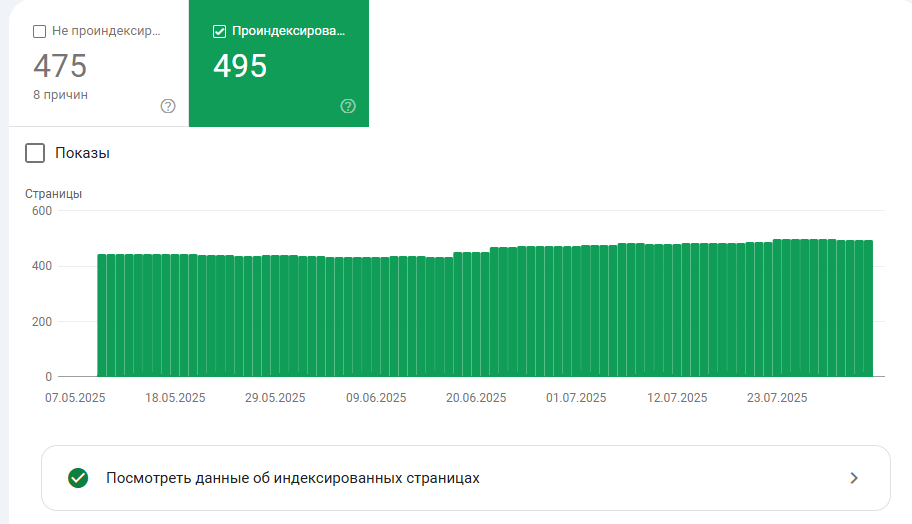Click the Страницы axis title
912x524 pixels.
tap(54, 194)
